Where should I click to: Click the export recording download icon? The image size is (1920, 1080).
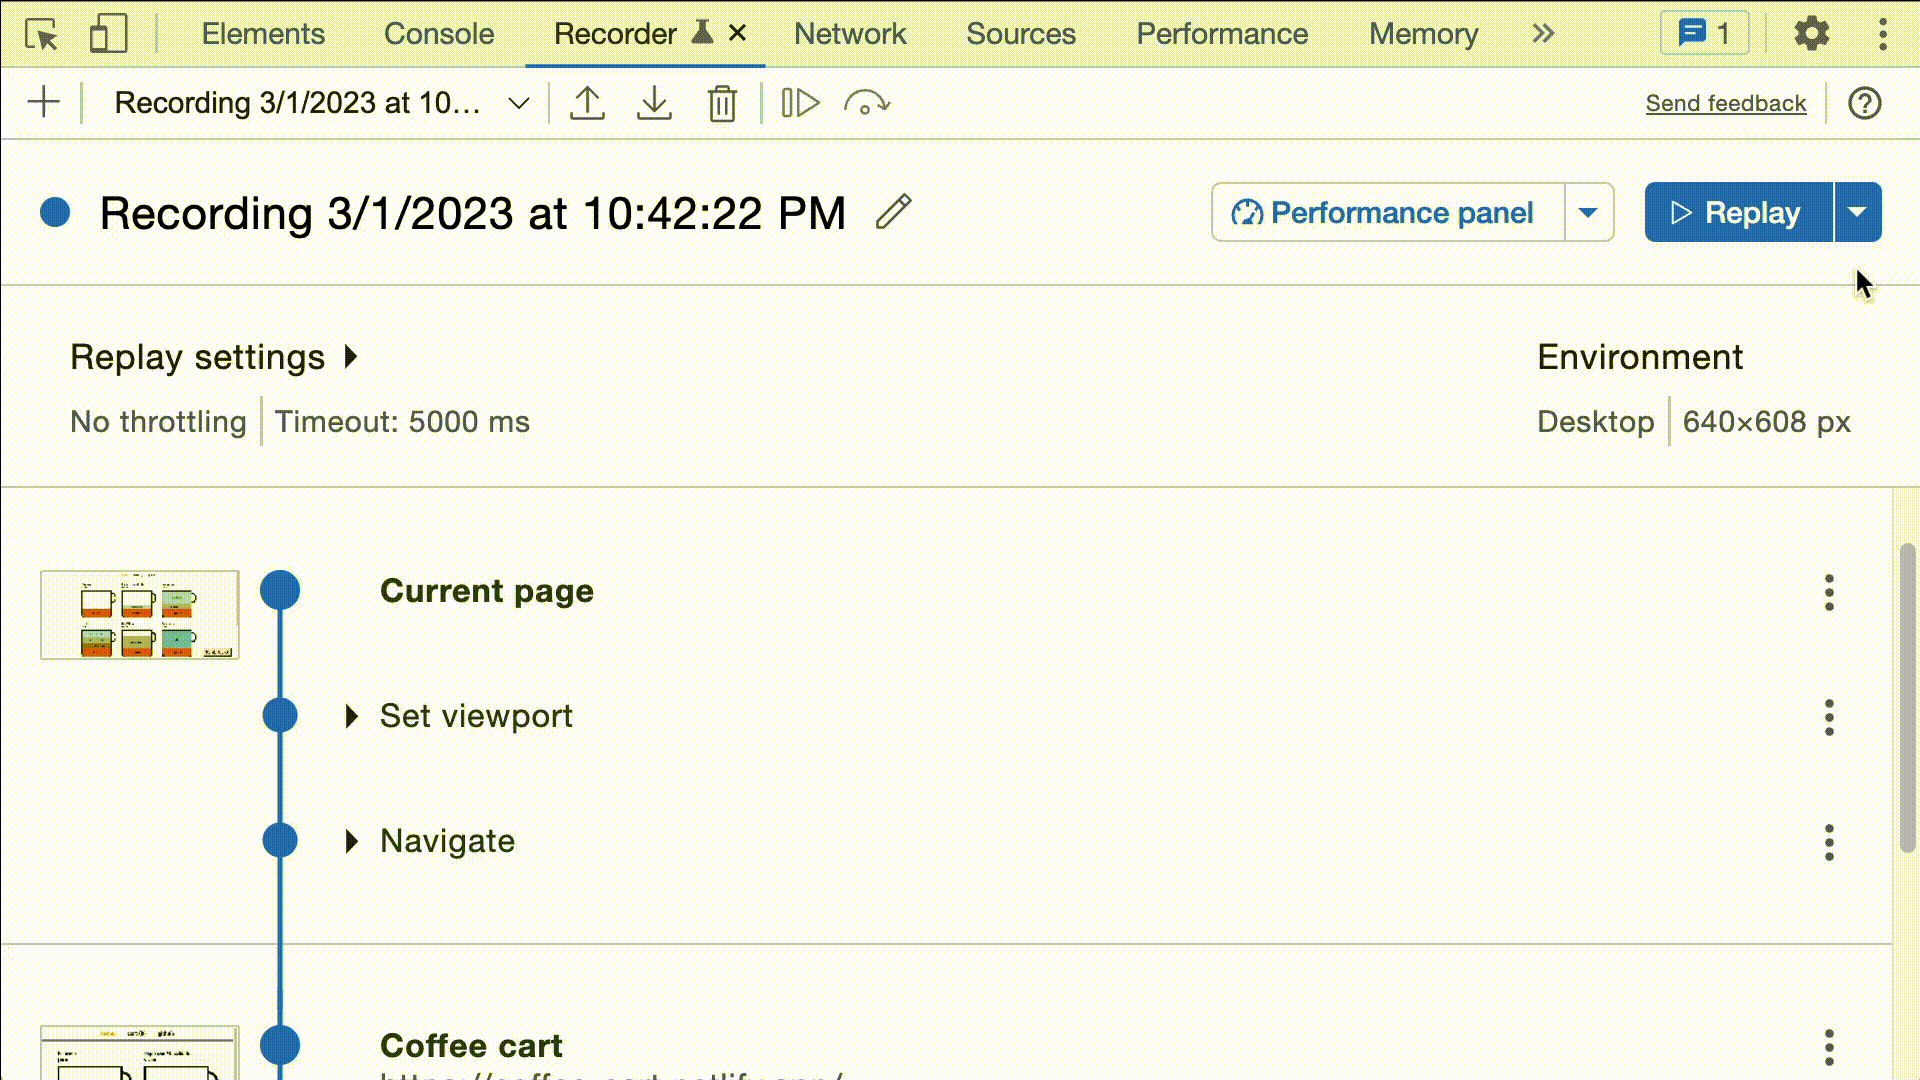coord(654,103)
